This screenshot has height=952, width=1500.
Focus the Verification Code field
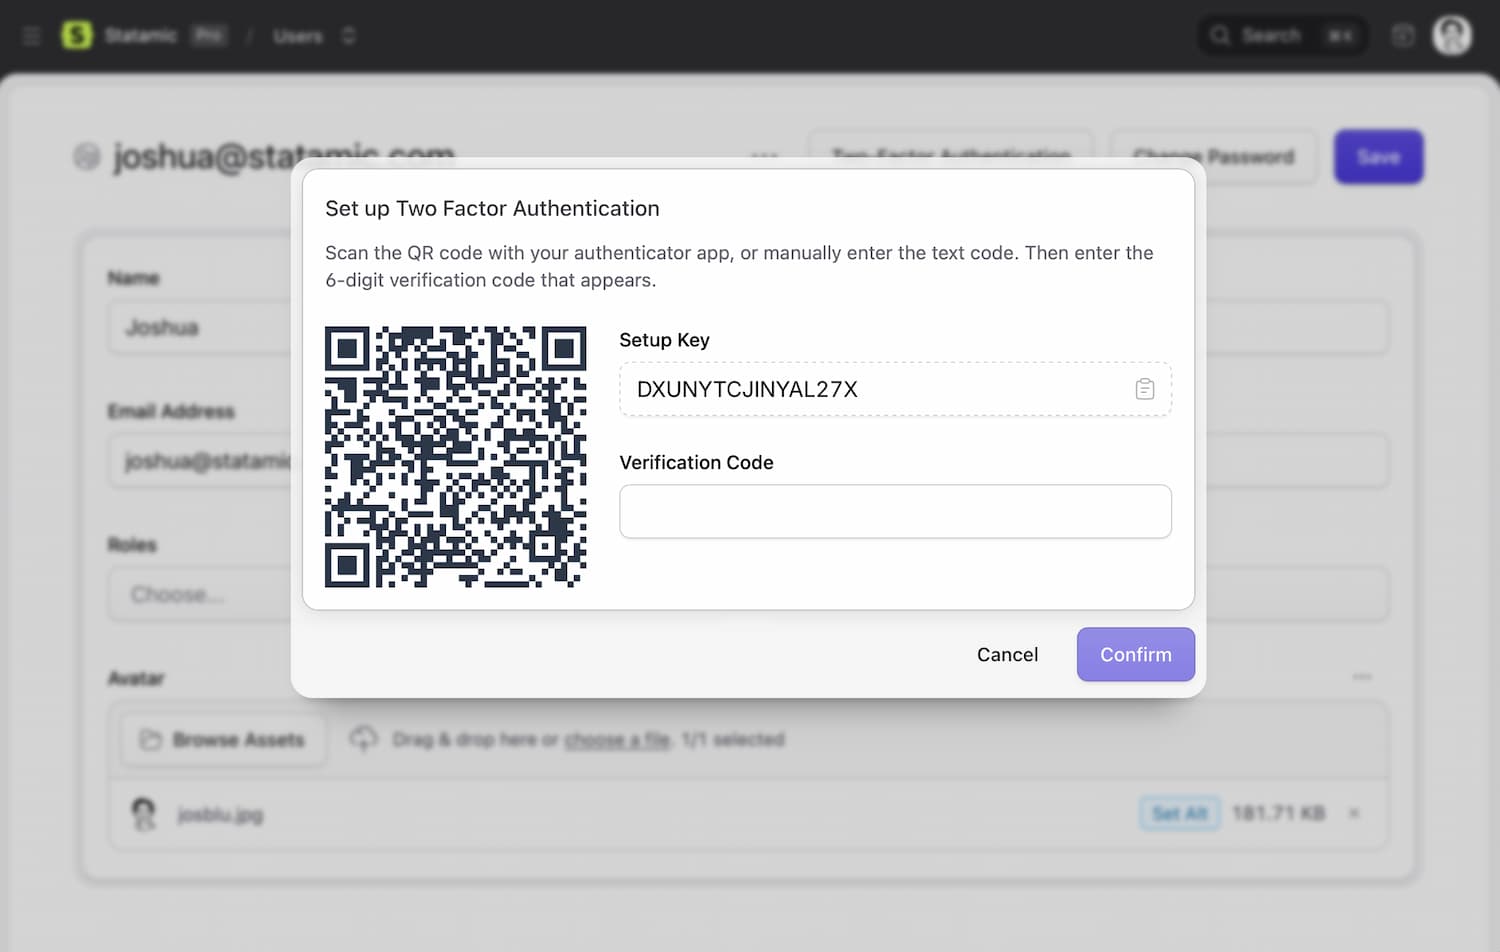(x=895, y=511)
